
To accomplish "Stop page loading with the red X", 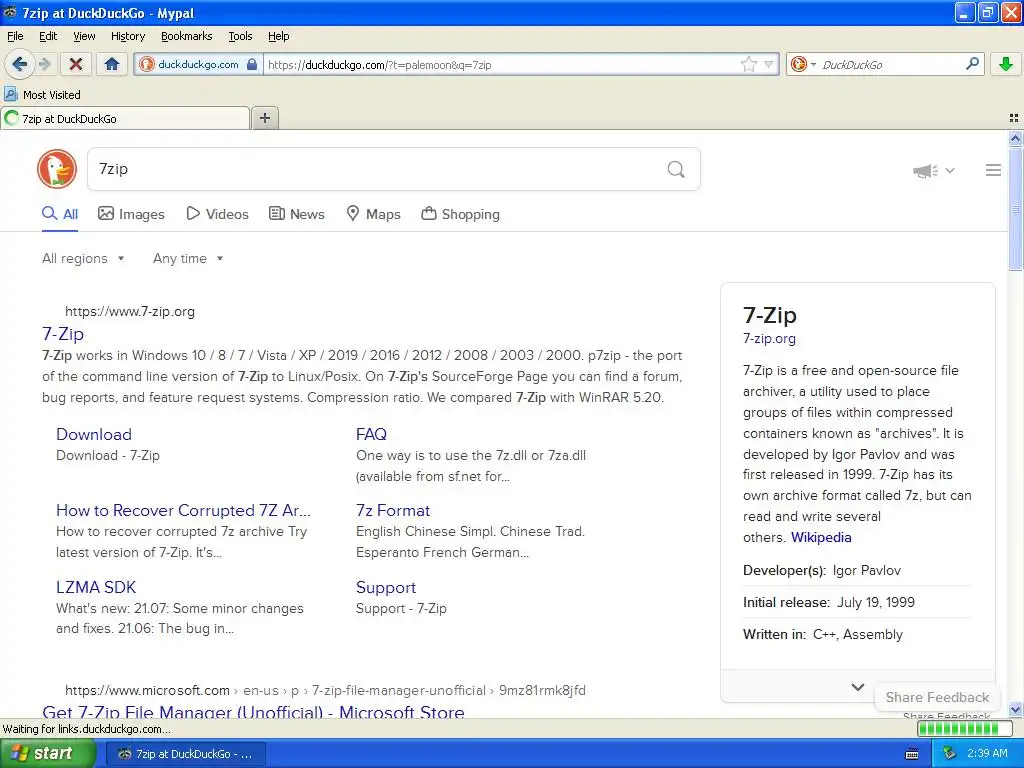I will point(76,64).
